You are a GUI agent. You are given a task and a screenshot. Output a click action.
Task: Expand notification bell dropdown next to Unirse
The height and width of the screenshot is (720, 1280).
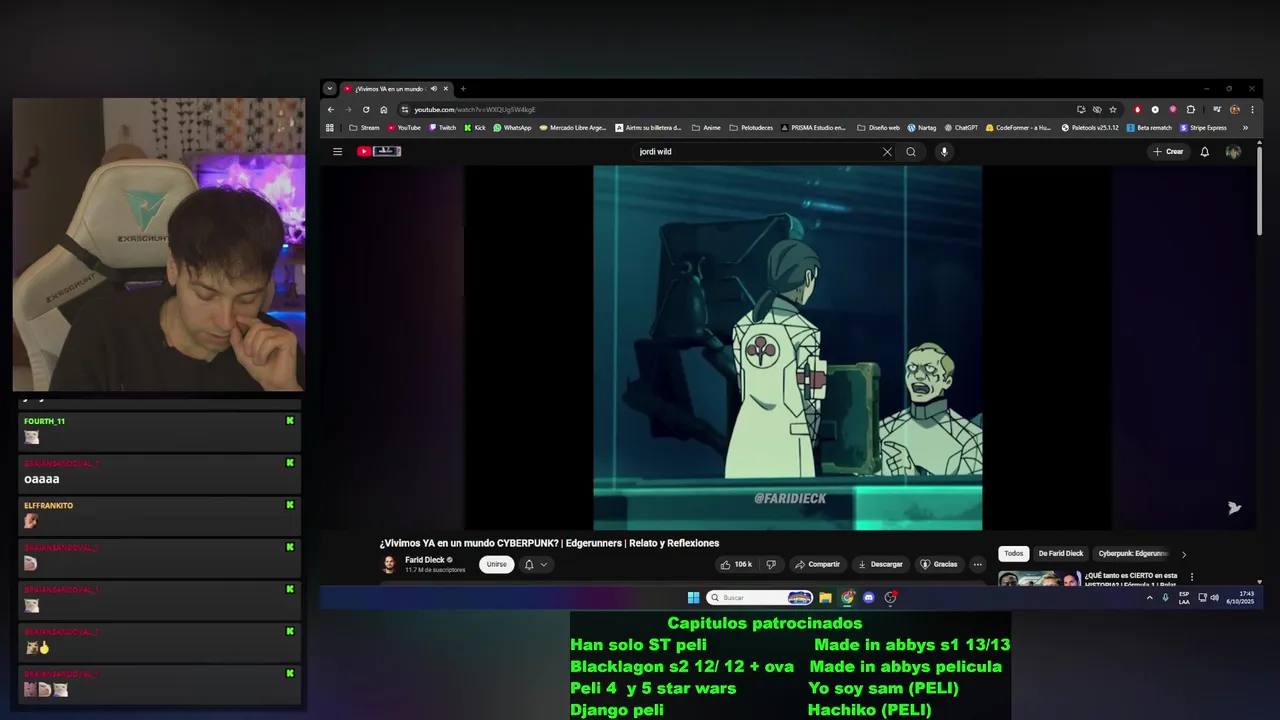[536, 564]
